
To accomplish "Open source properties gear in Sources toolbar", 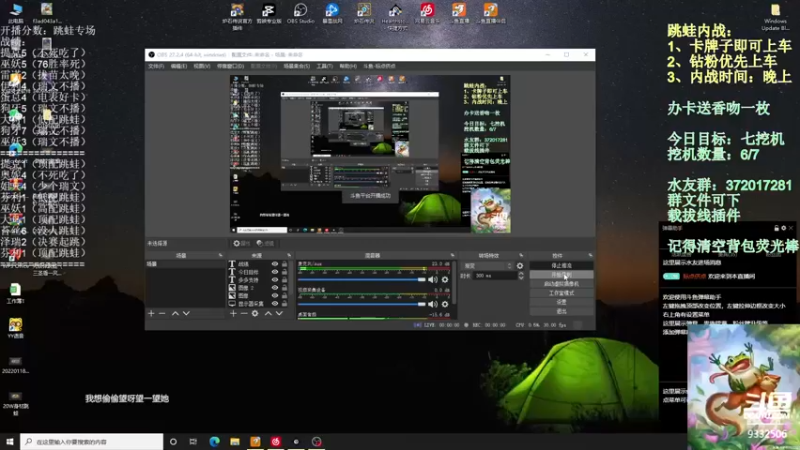I will [x=255, y=313].
